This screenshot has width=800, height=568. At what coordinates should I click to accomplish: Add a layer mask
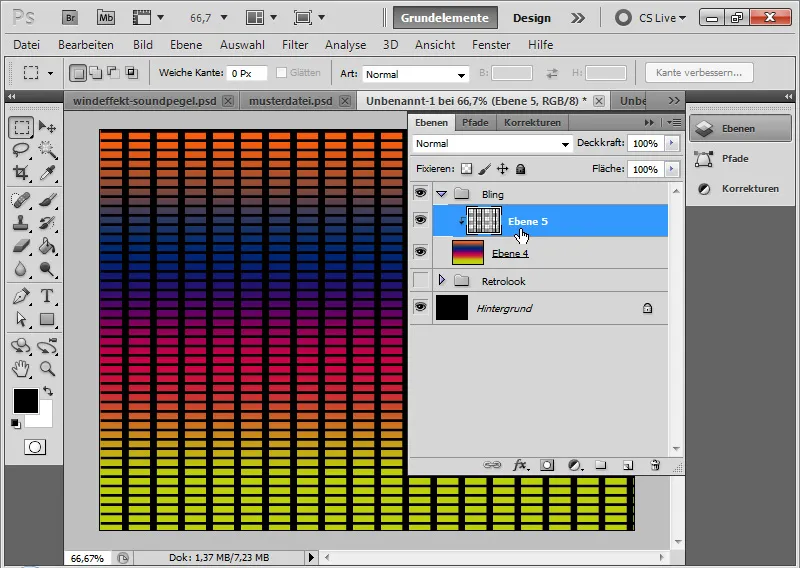(547, 465)
